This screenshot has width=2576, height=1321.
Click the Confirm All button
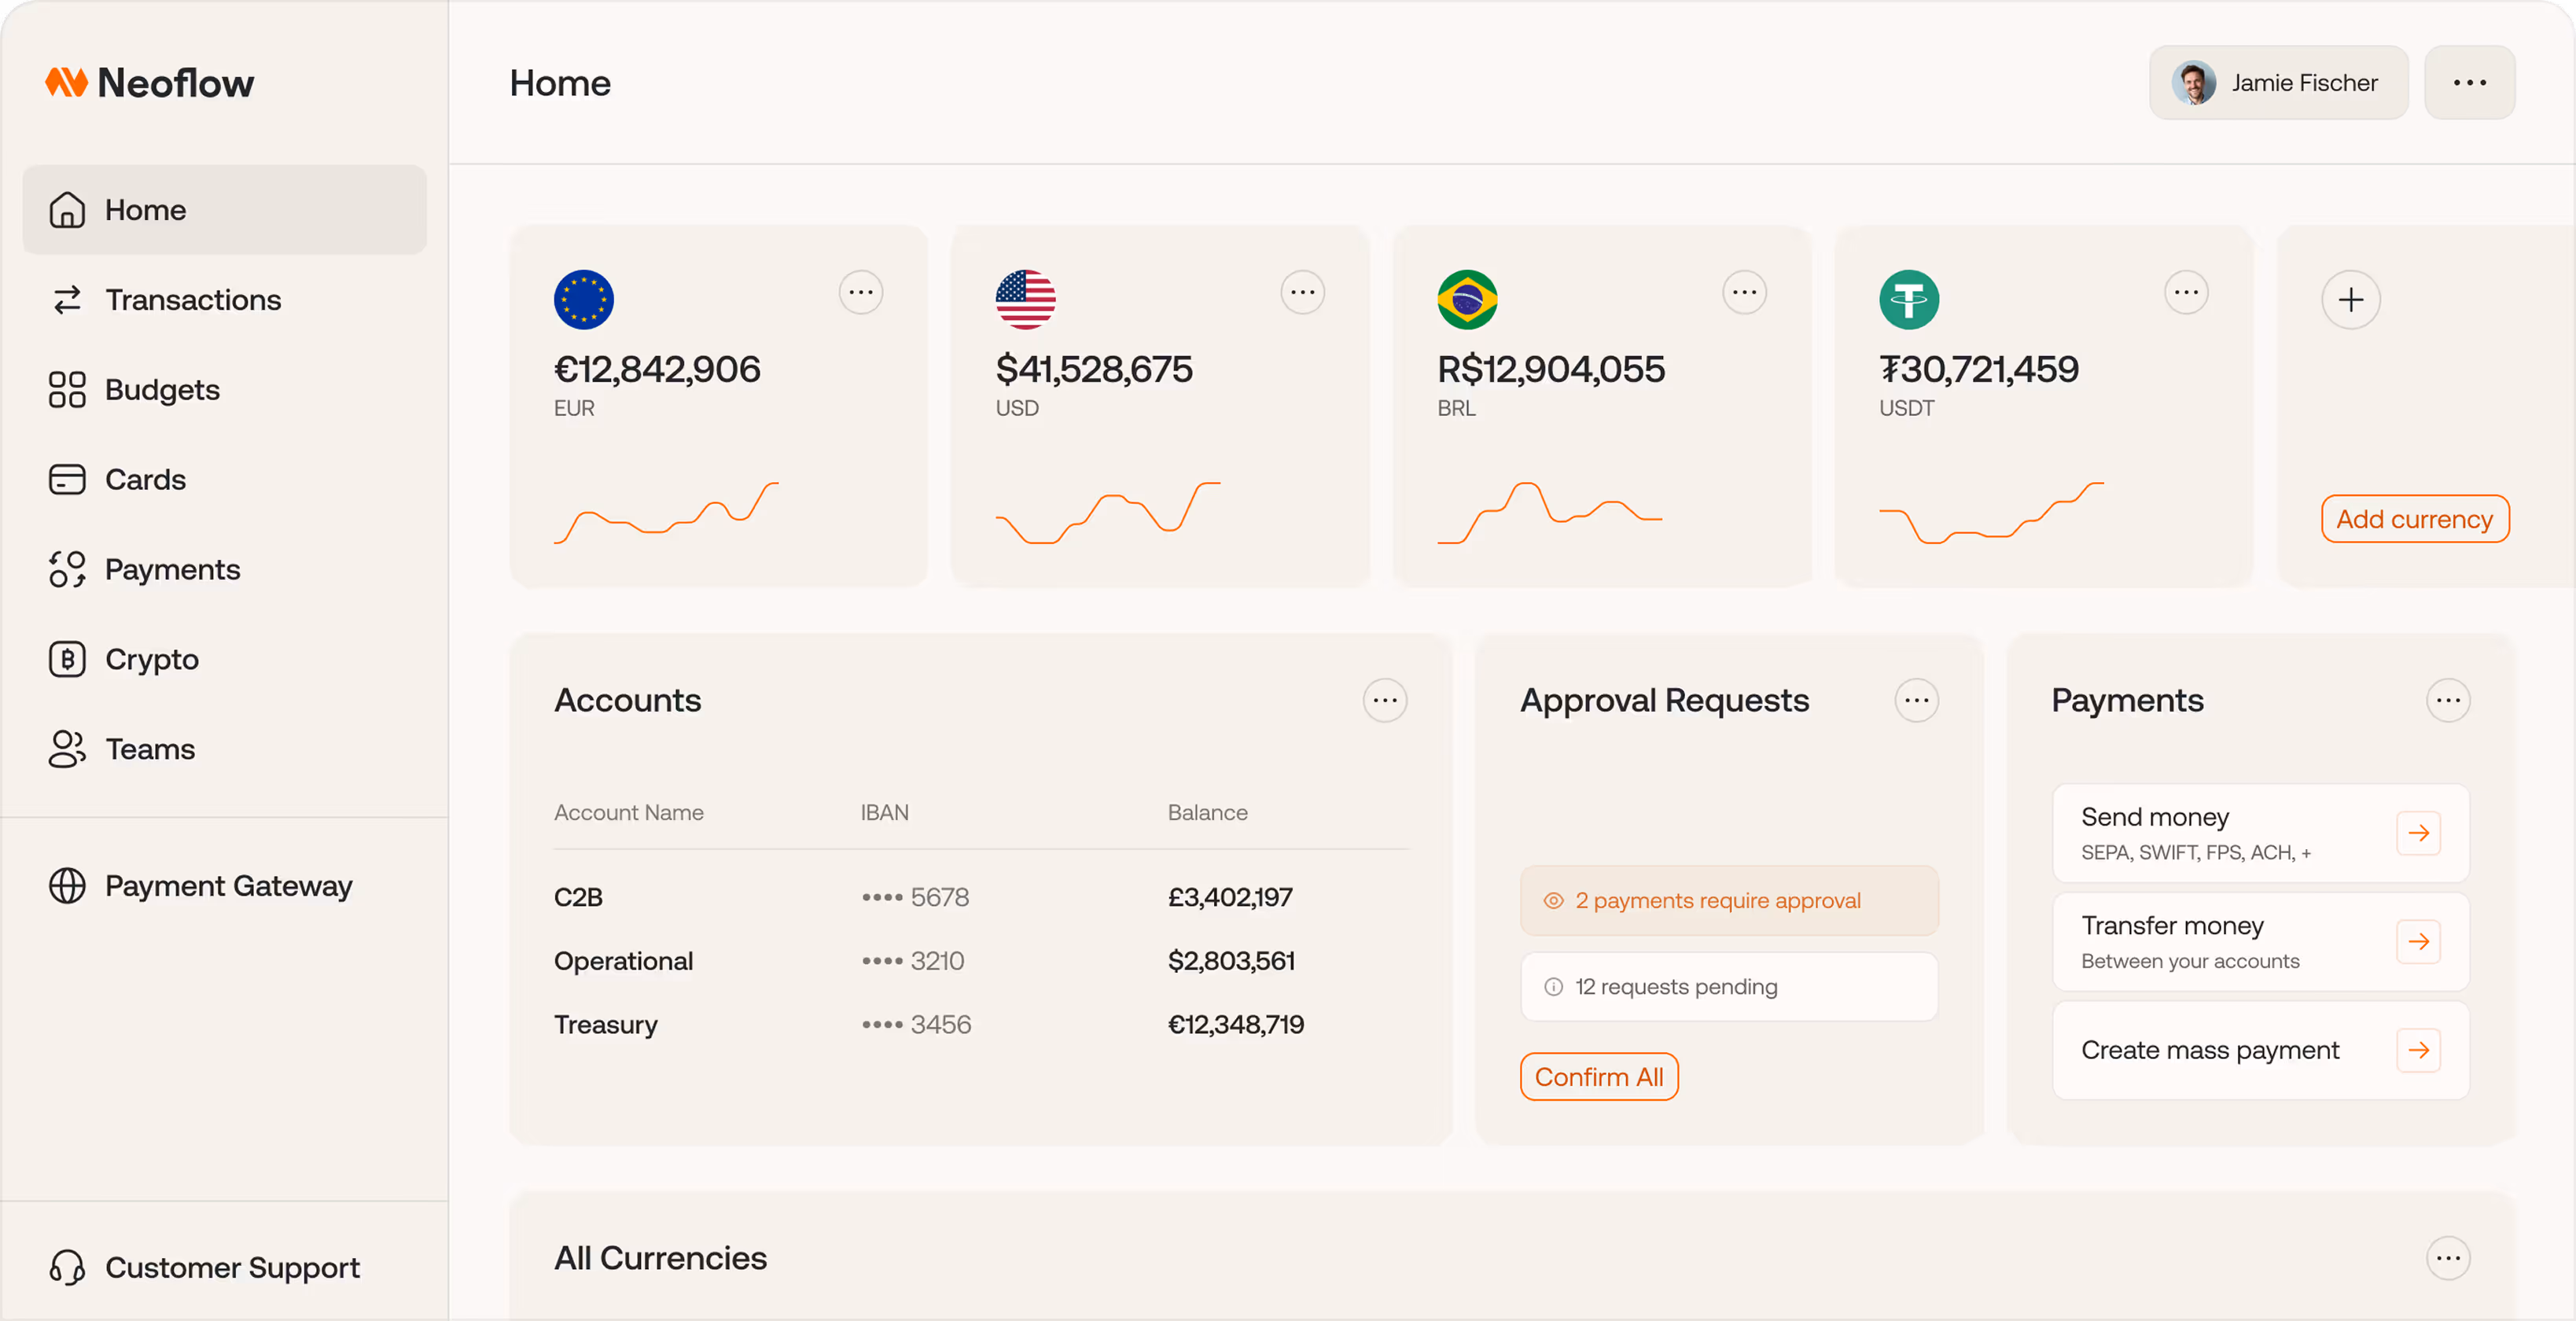[1598, 1076]
